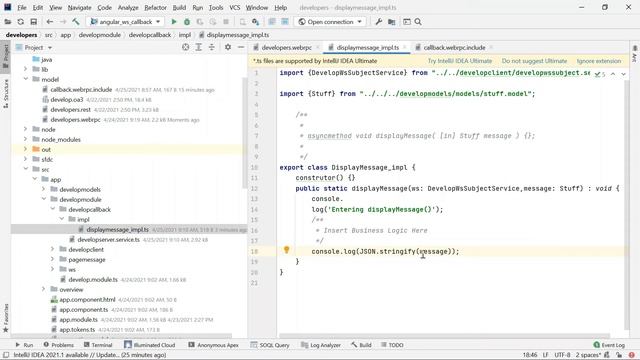Toggle the Anonymous Apex tool window
640x360 pixels.
pos(213,345)
